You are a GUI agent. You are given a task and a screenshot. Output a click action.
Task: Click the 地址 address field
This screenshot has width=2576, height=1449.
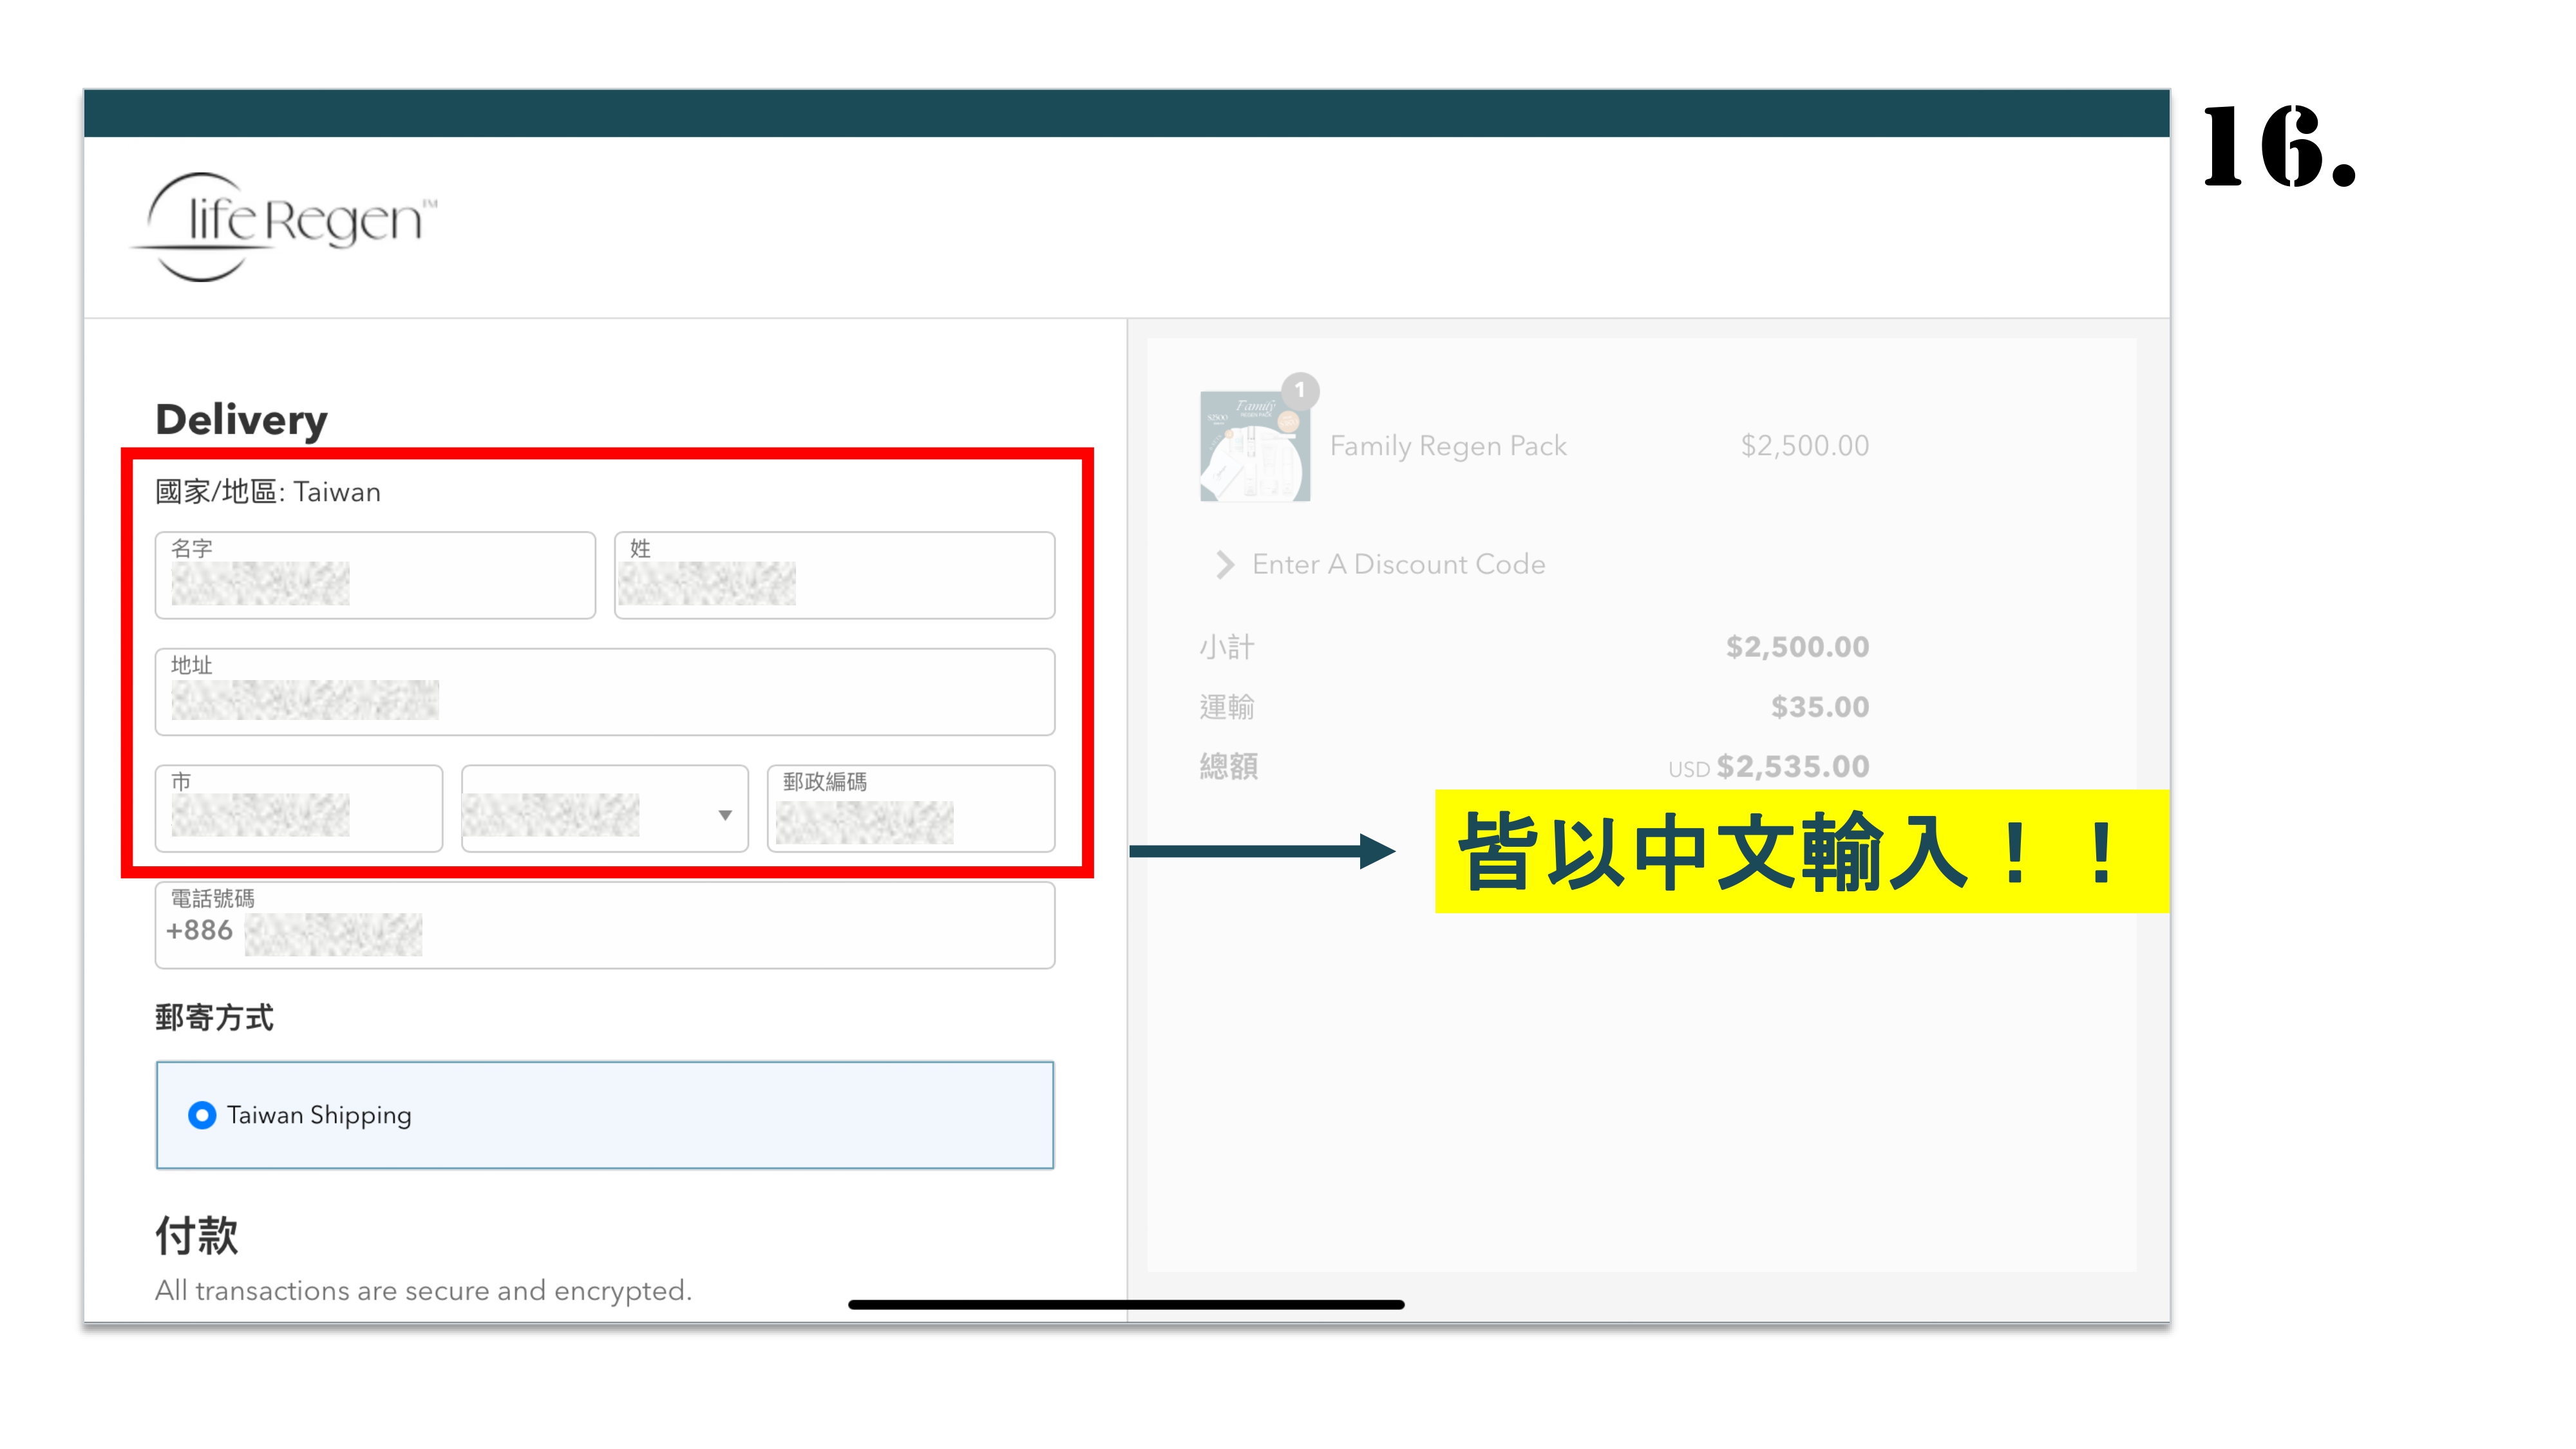pos(605,692)
